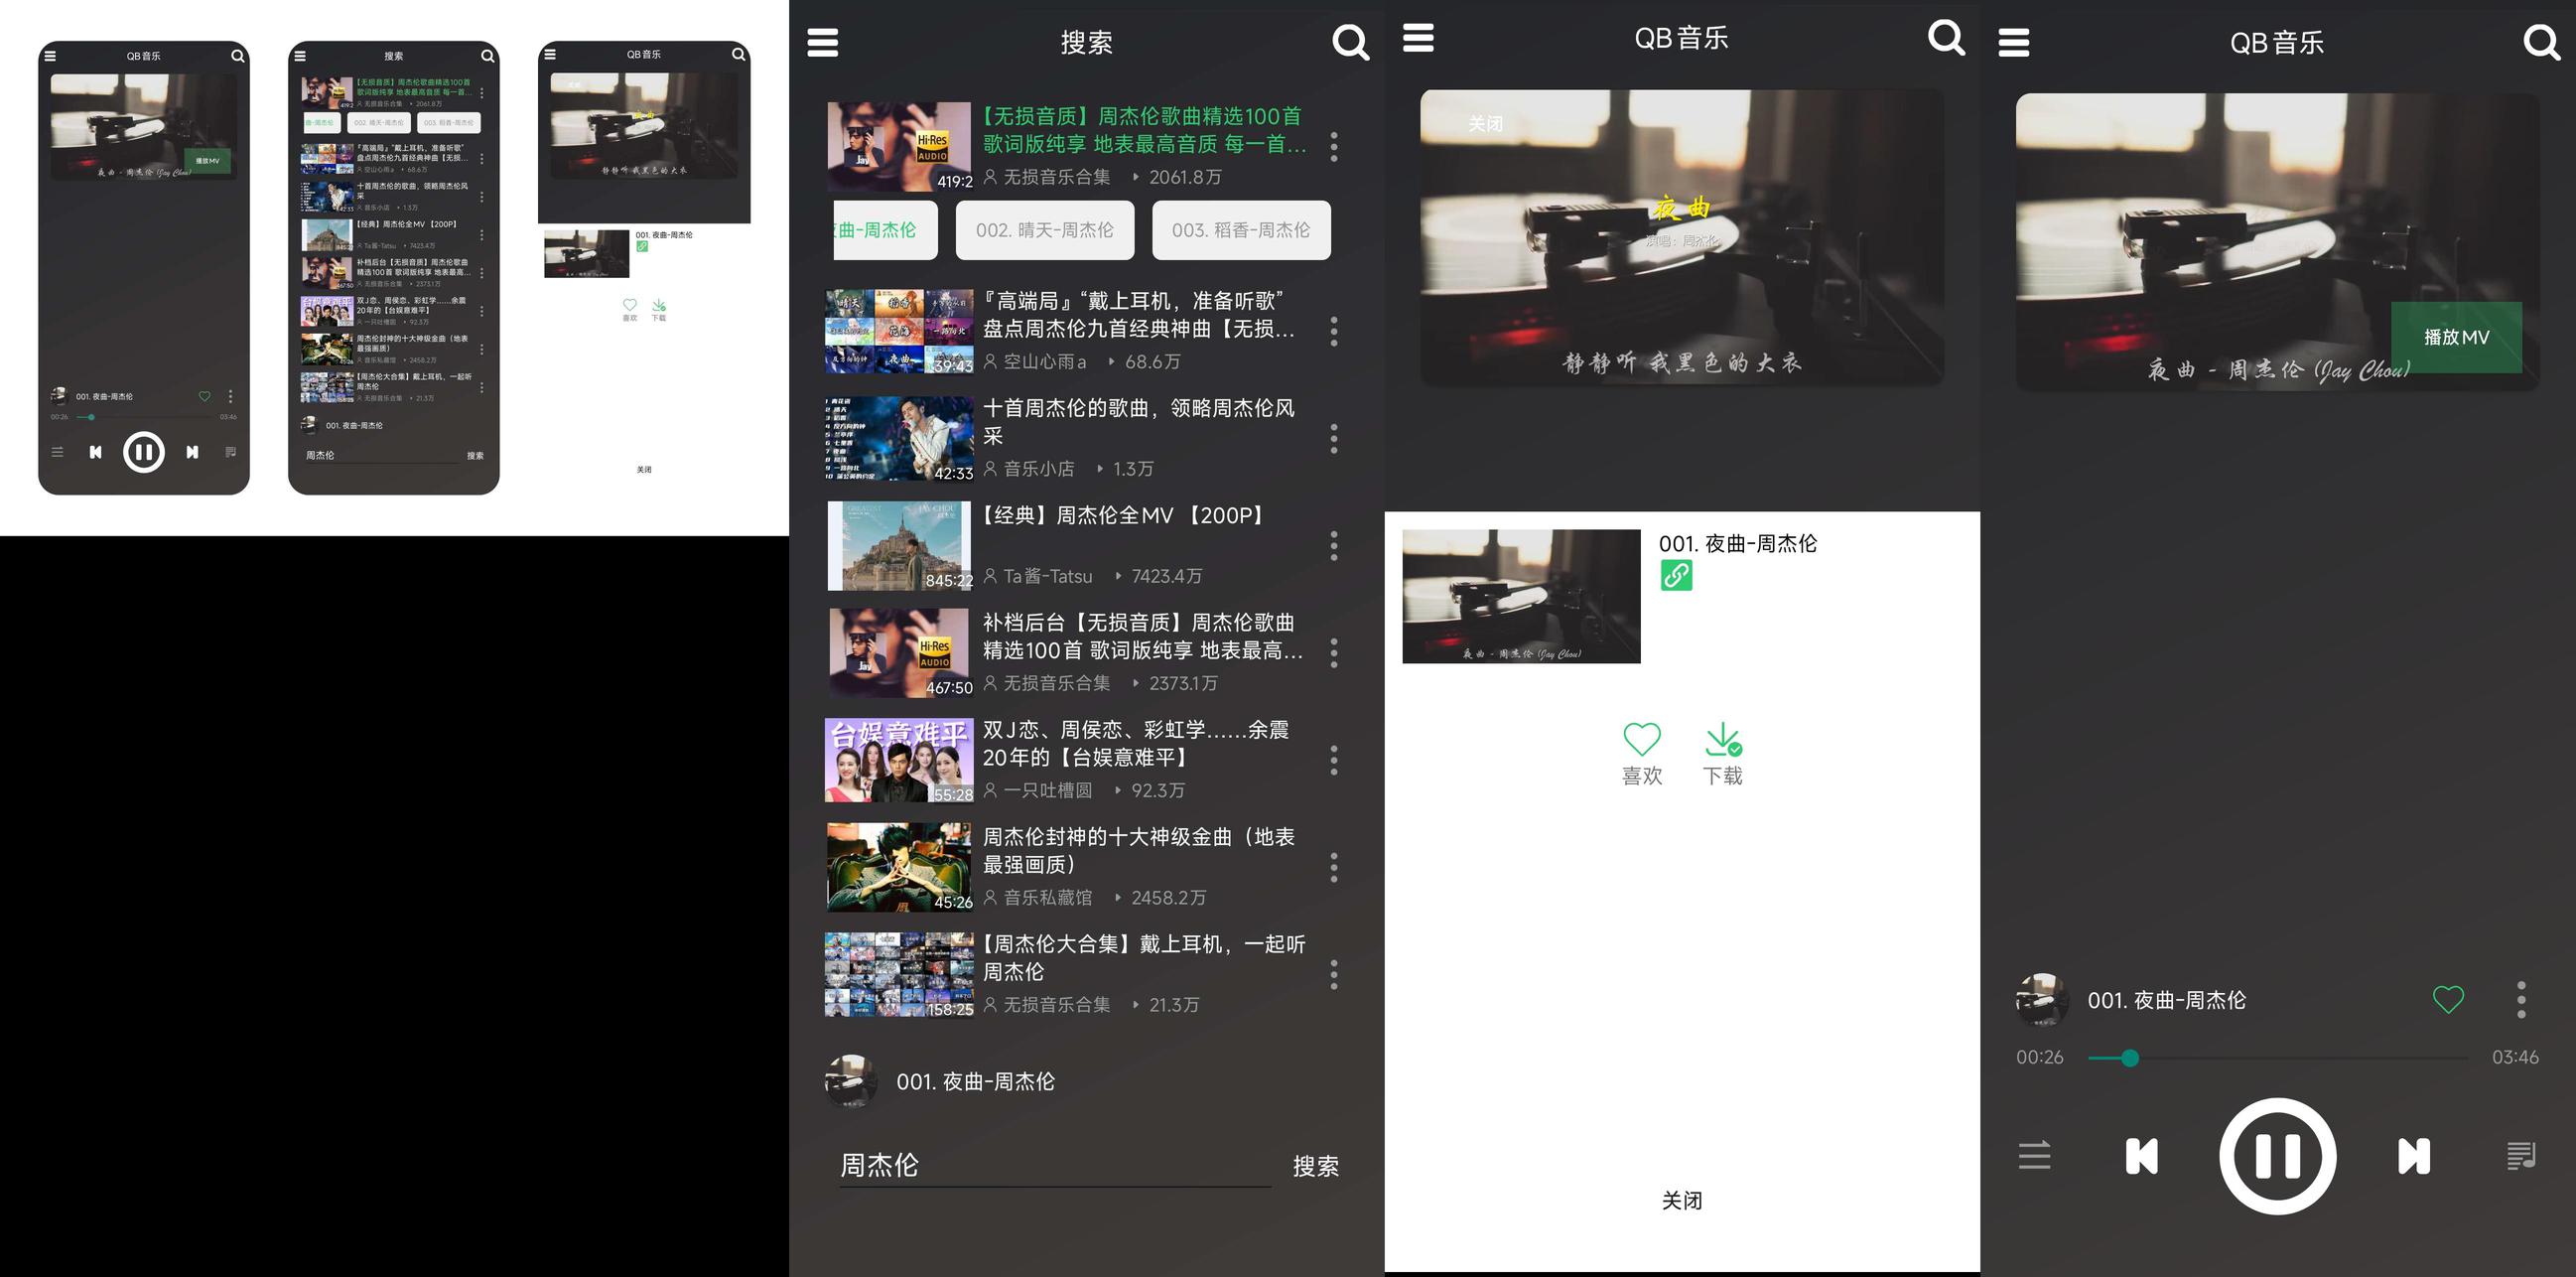
Task: Open the playlist queue icon right of the next-track button
Action: coord(2521,1155)
